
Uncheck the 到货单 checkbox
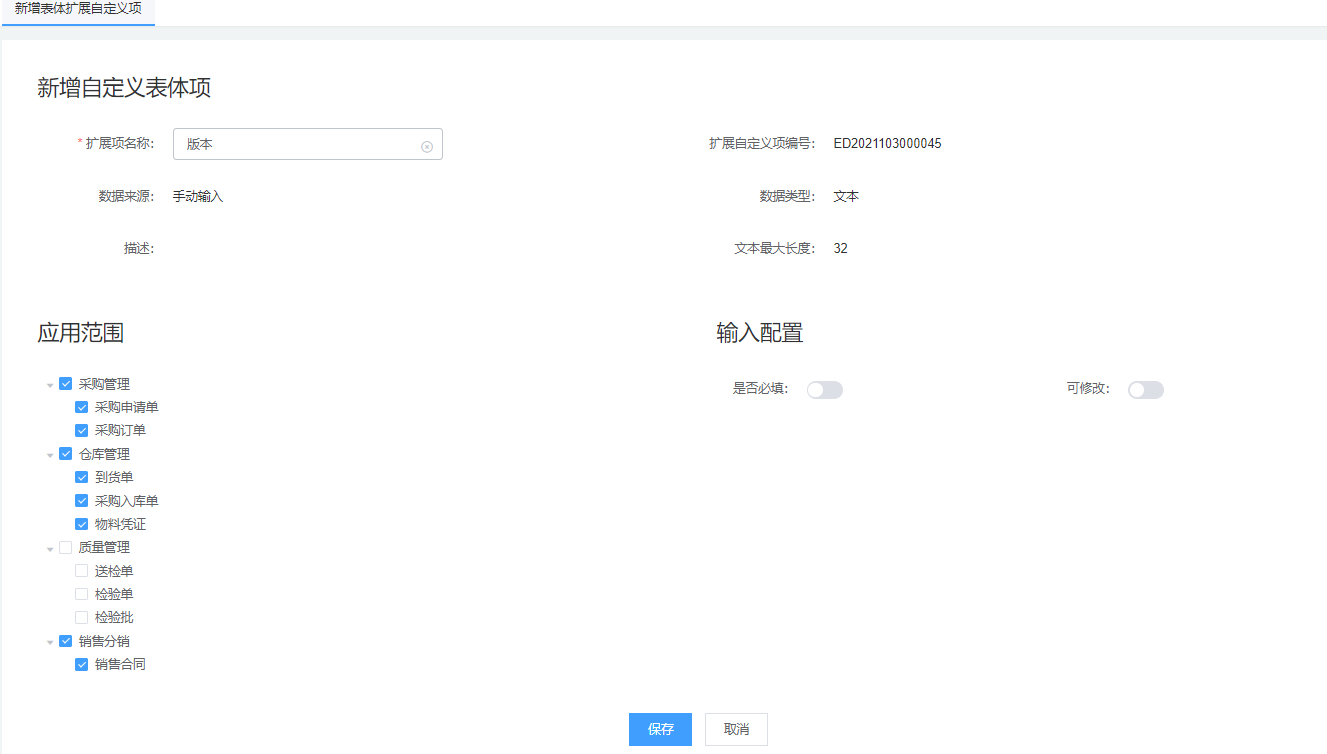82,478
